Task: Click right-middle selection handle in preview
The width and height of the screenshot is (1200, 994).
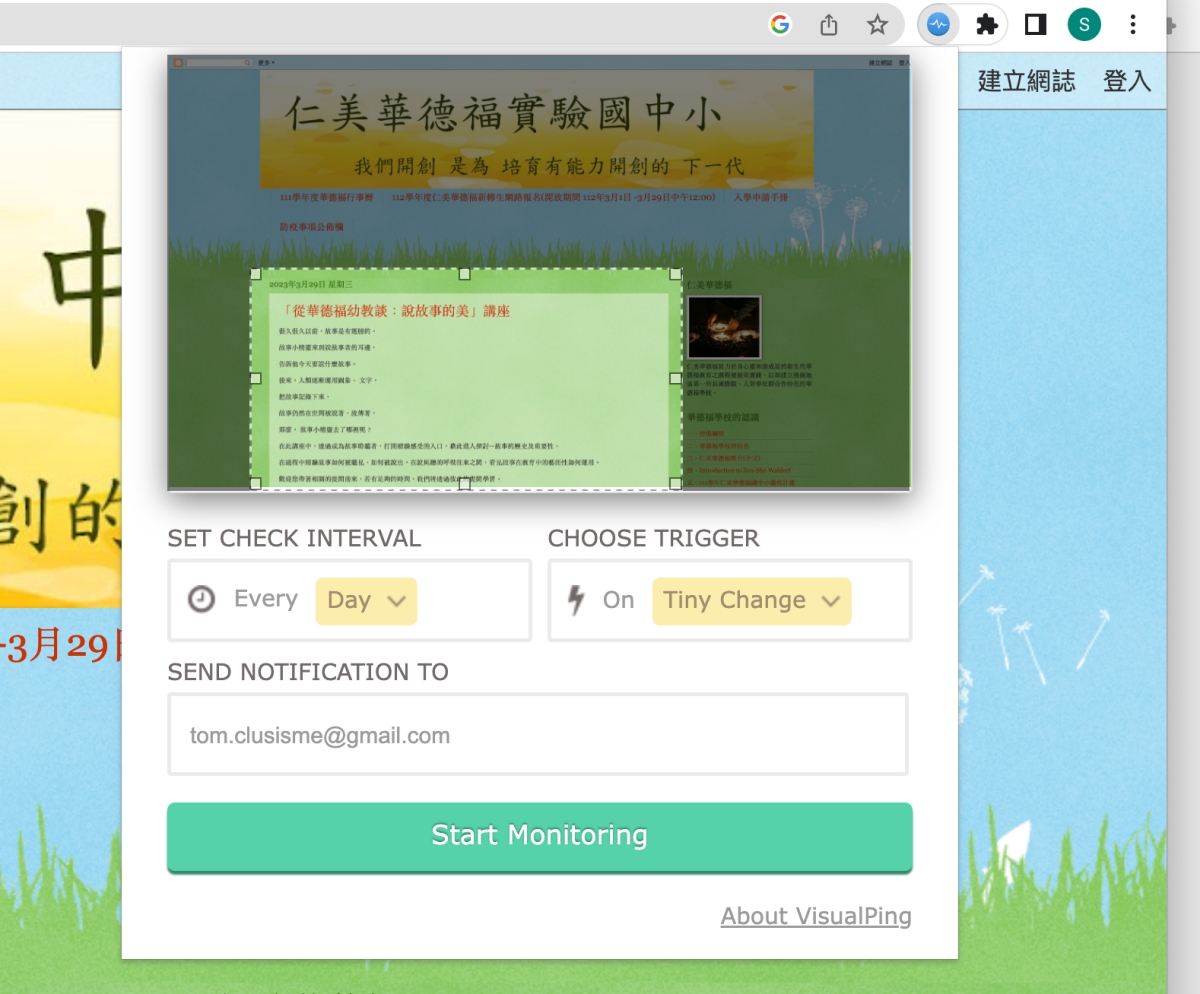Action: point(676,378)
